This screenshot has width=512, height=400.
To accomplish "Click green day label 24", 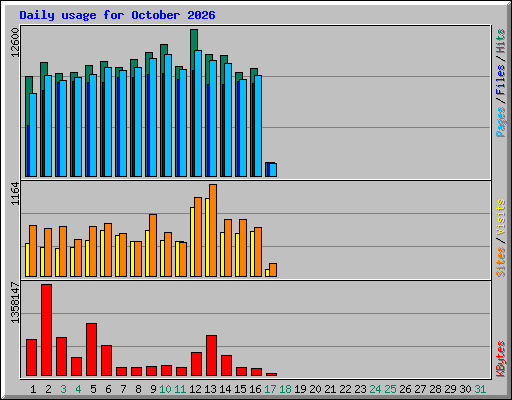I will 375,389.
